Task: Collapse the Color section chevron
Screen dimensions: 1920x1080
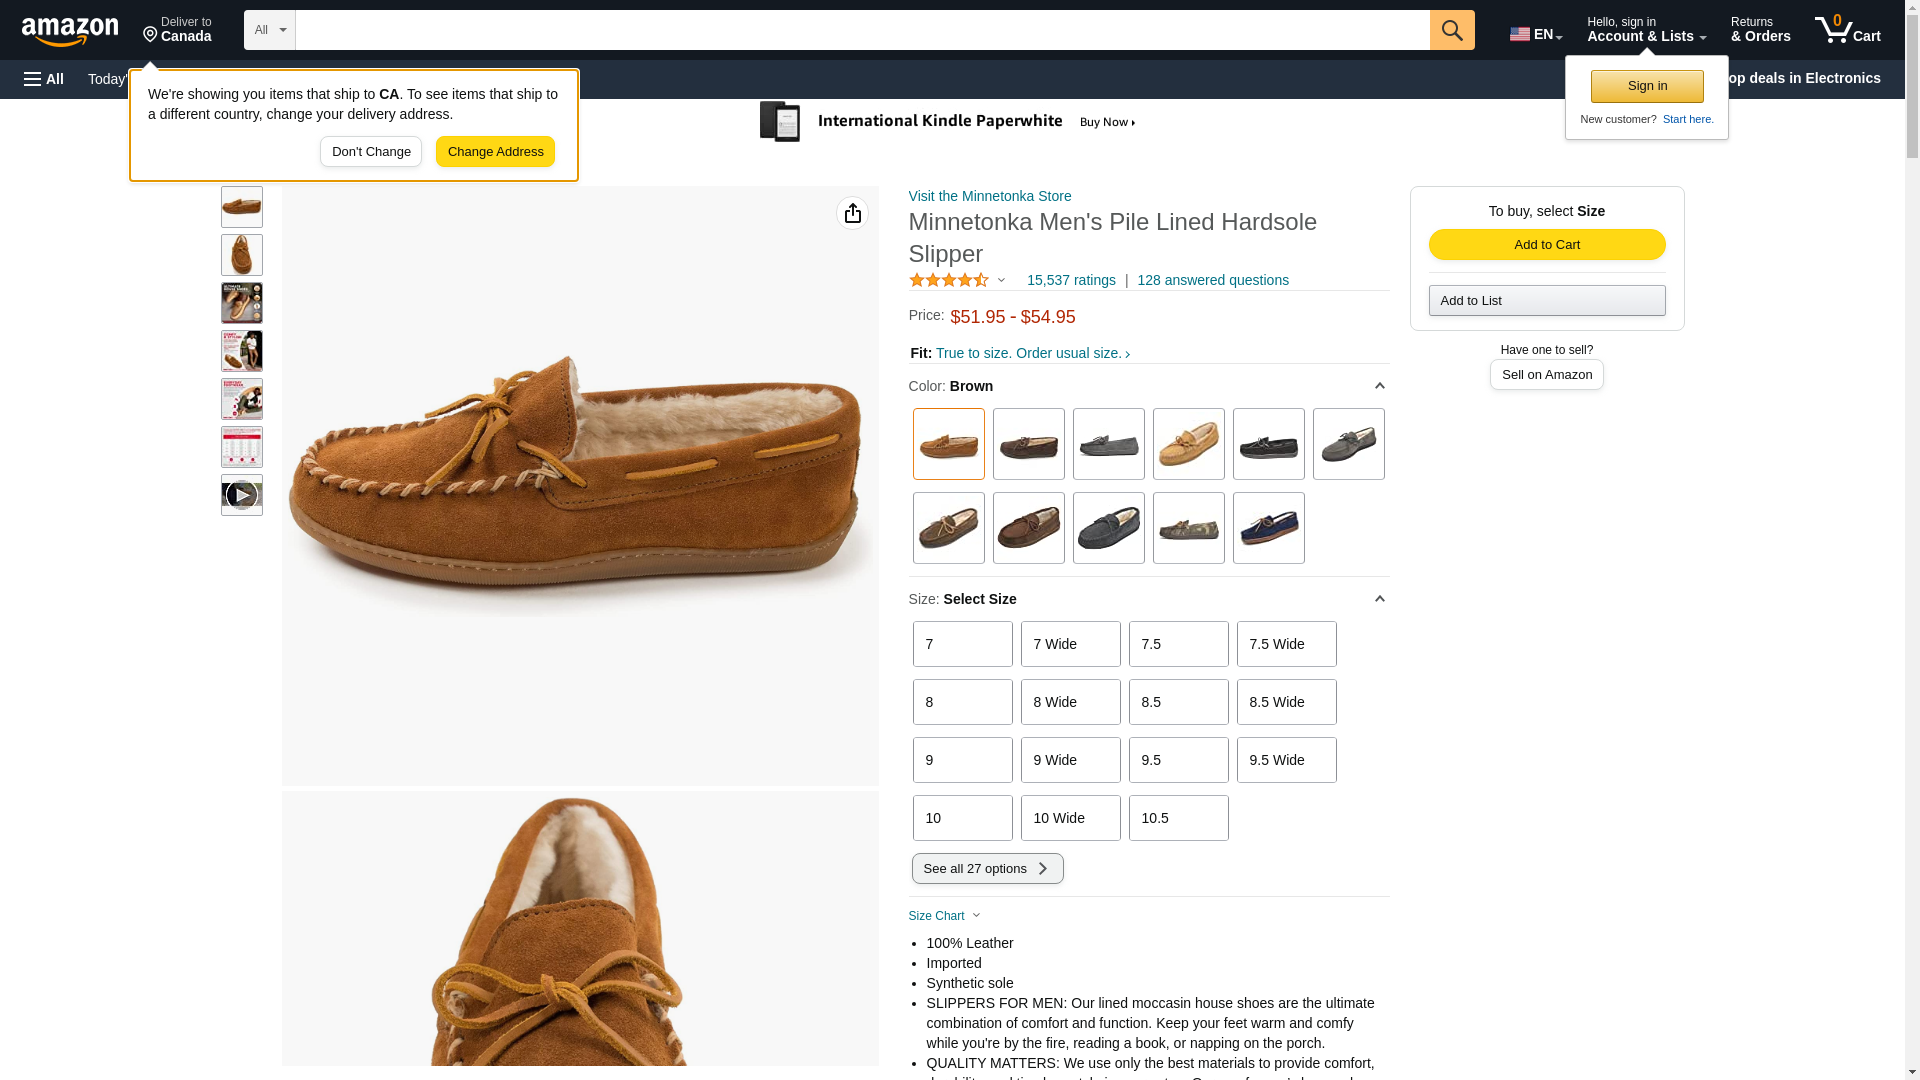Action: (1379, 386)
